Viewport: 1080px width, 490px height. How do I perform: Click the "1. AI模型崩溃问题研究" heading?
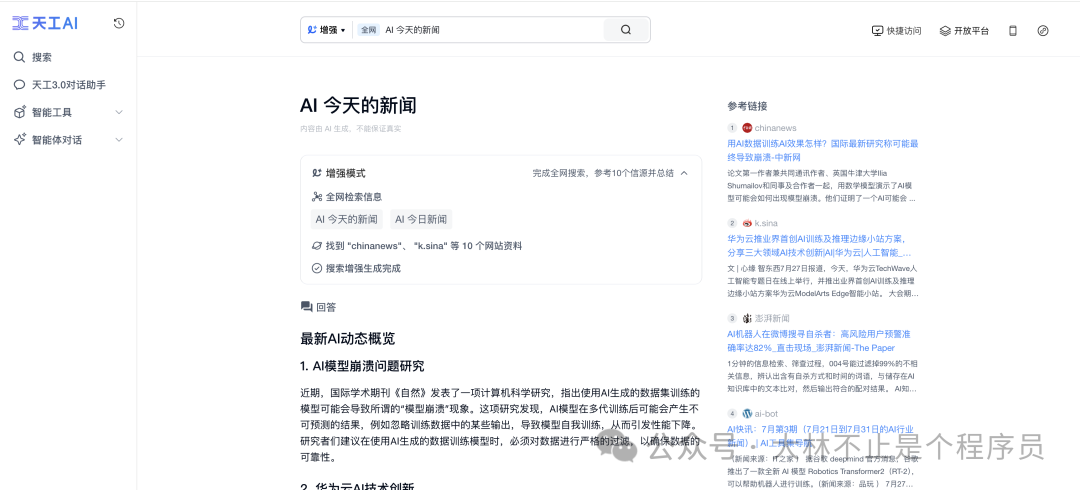(362, 366)
